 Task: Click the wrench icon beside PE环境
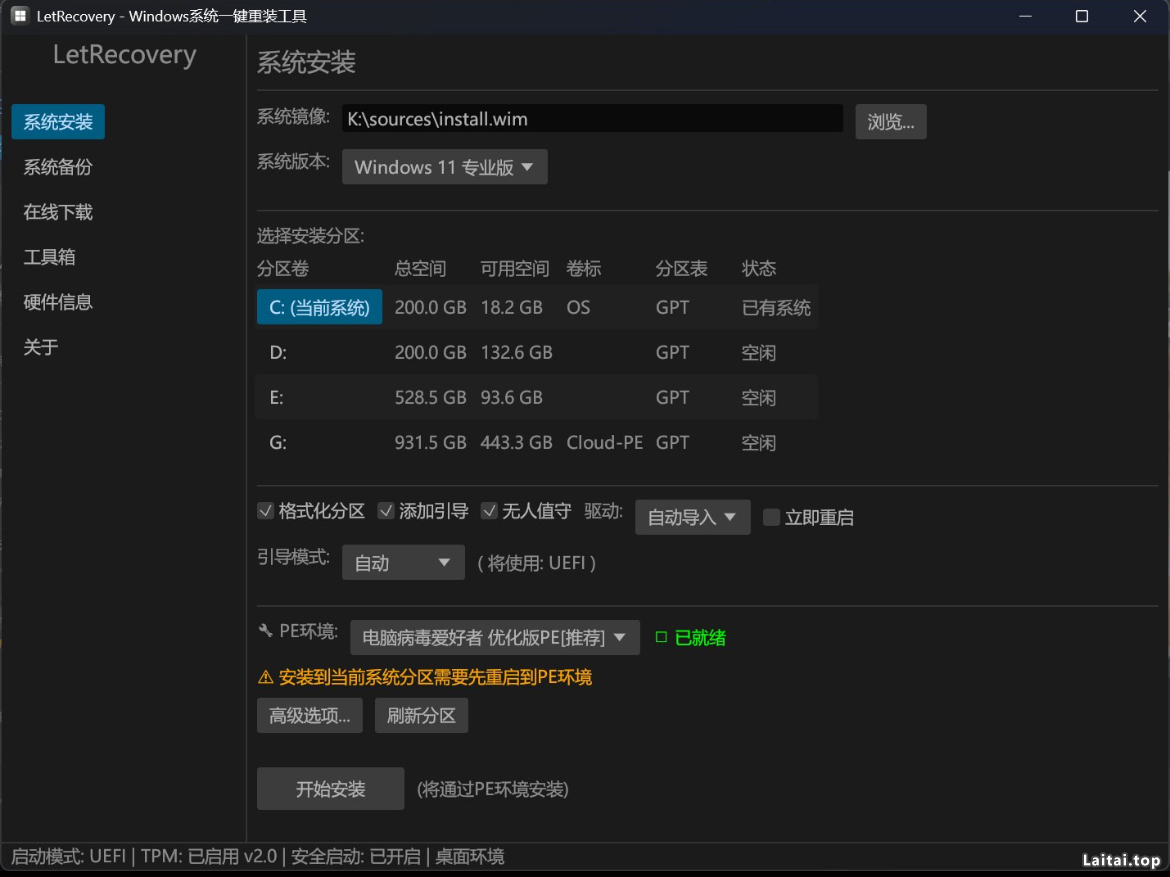pos(265,631)
